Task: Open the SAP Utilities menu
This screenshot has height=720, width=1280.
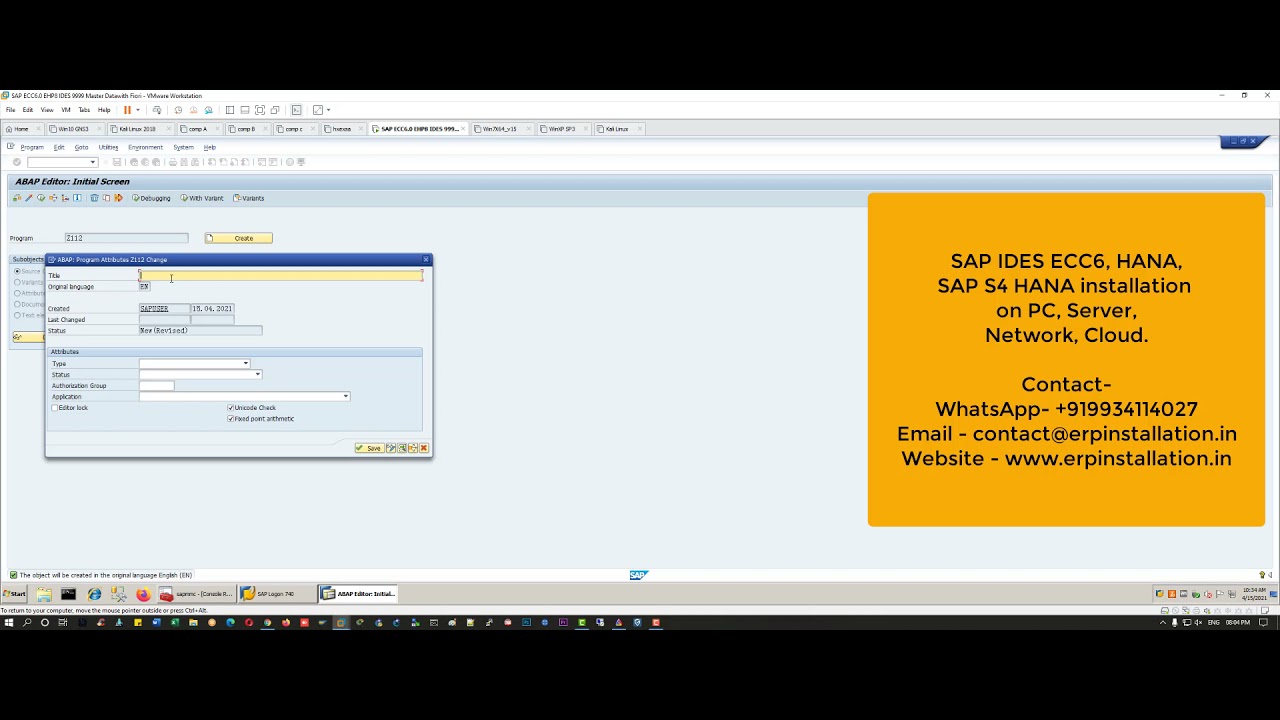Action: coord(108,147)
